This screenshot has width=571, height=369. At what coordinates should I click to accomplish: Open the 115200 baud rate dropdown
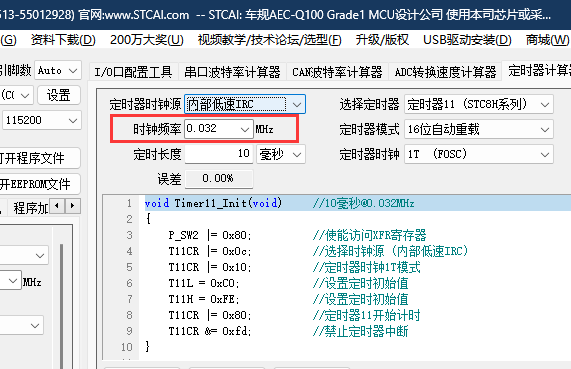[x=42, y=120]
